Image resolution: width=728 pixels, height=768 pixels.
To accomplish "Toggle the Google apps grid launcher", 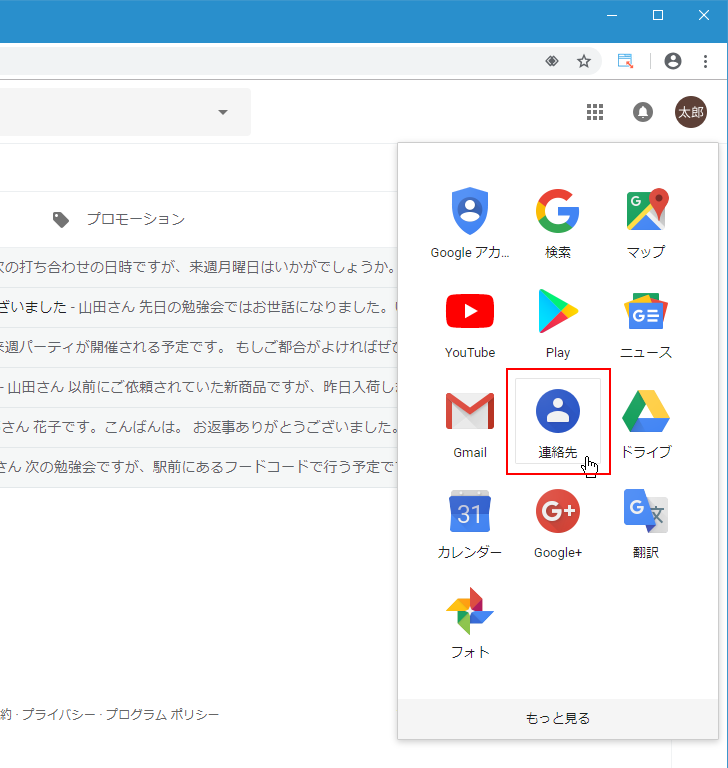I will click(x=595, y=112).
